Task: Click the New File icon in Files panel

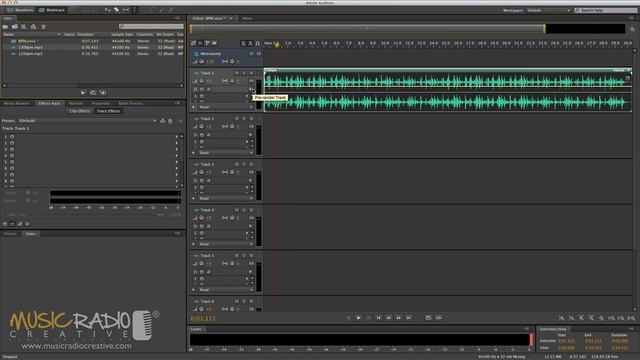Action: [24, 27]
